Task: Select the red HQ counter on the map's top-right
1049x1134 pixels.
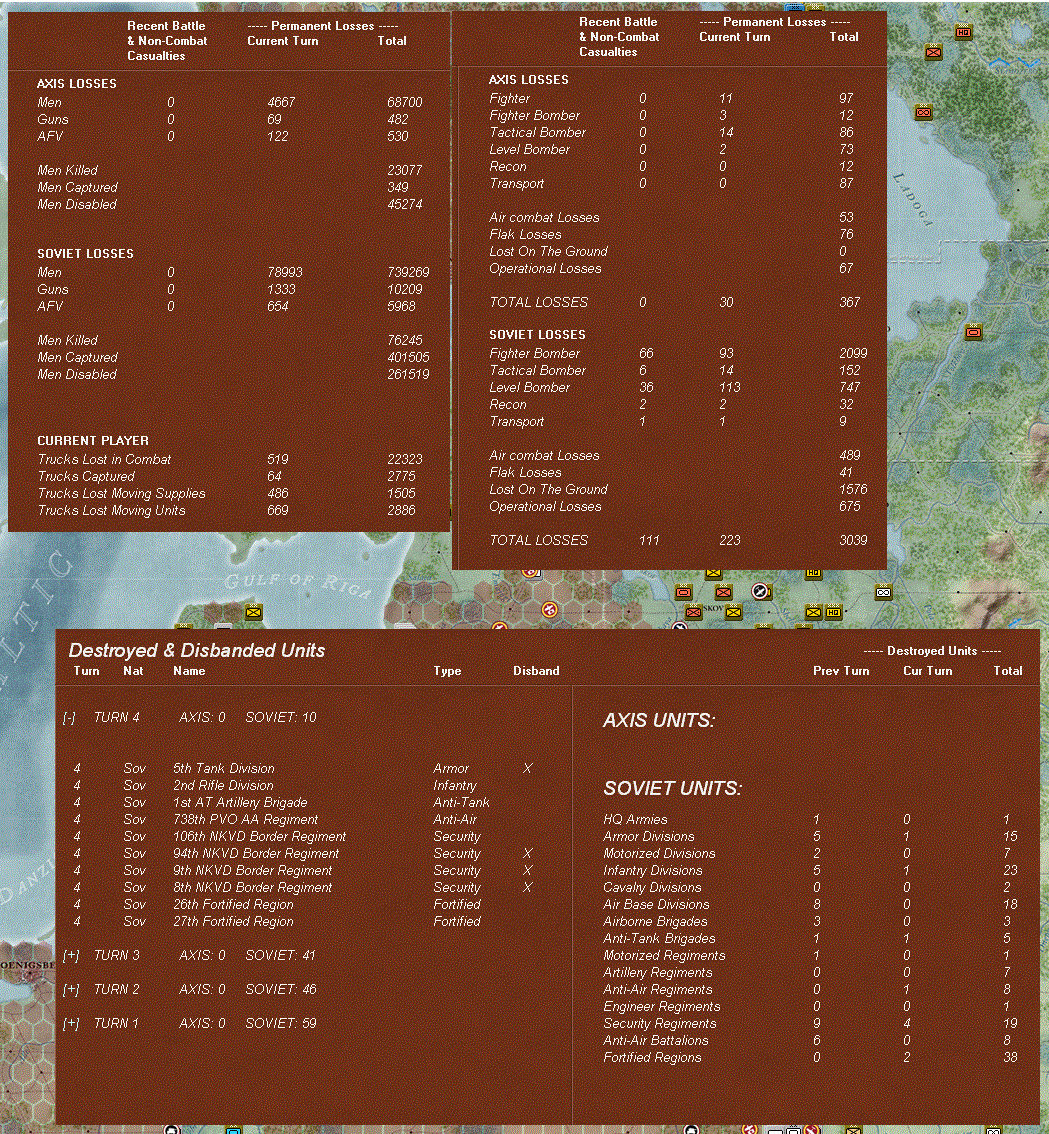Action: point(963,33)
